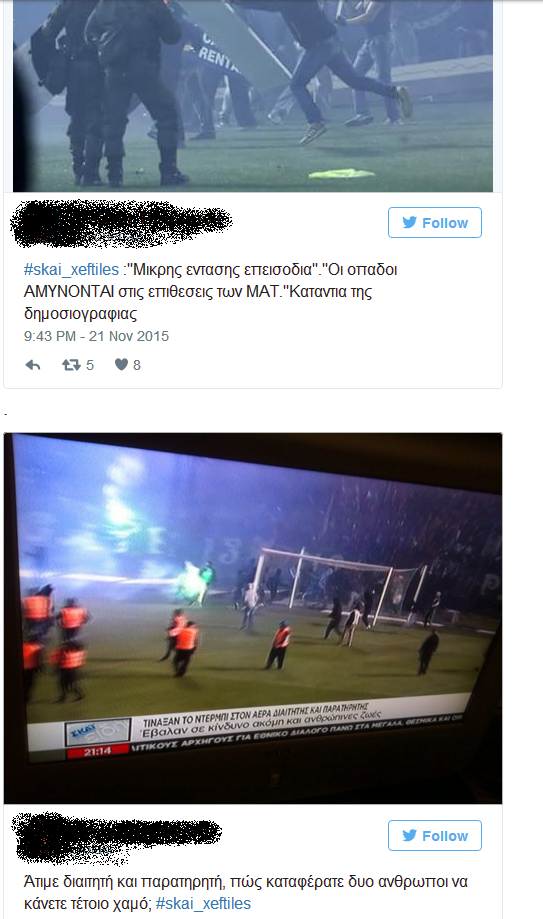Follow the author of the 'Άτιμε διαιτητή' tweet
Image resolution: width=543 pixels, height=919 pixels.
pyautogui.click(x=435, y=836)
